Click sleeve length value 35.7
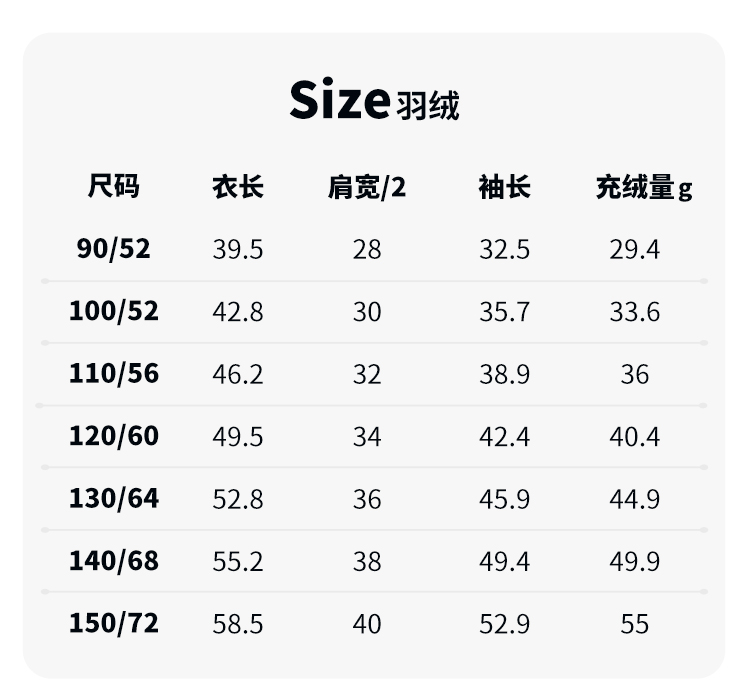 504,312
